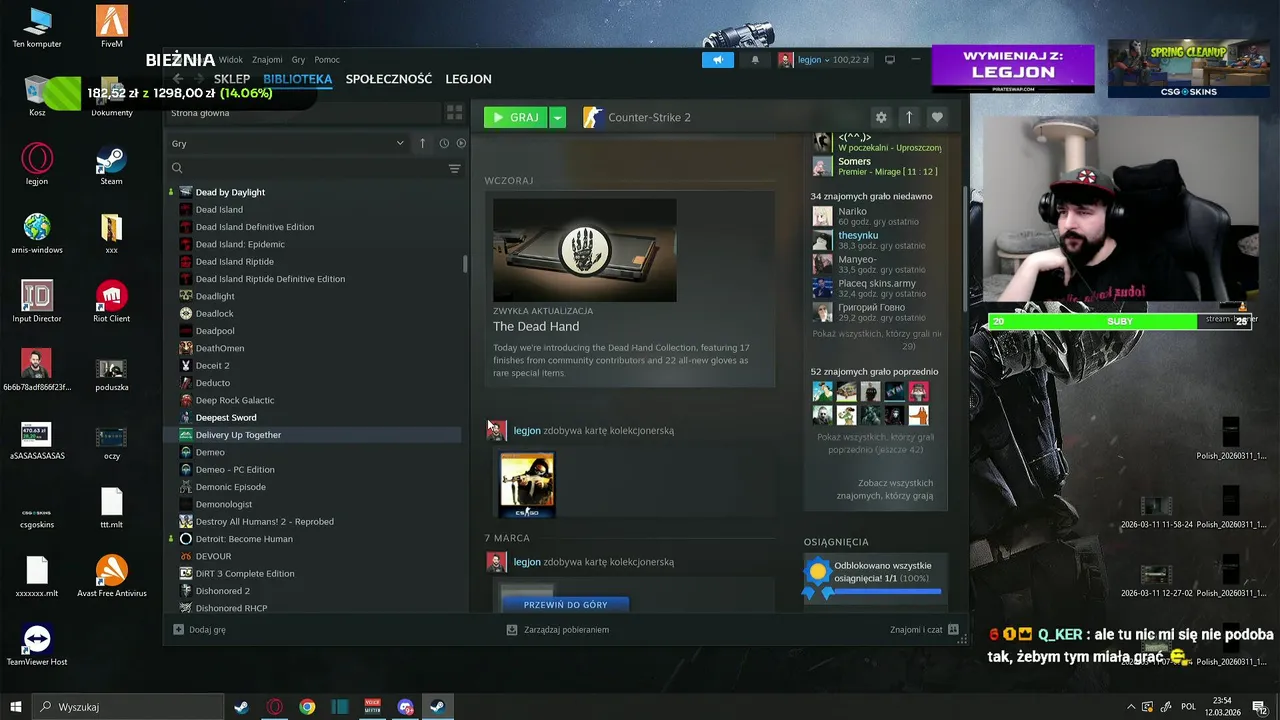This screenshot has width=1280, height=720.
Task: Click the download manager icon at the bottom
Action: click(512, 630)
